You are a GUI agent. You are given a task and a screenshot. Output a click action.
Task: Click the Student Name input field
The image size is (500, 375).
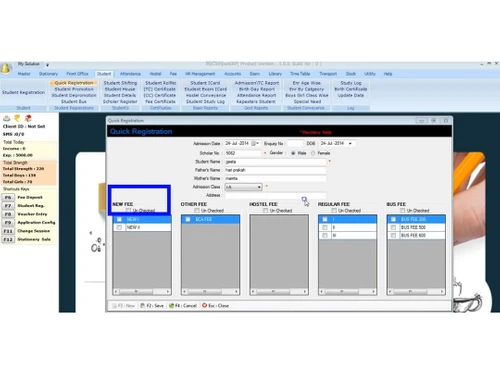pyautogui.click(x=275, y=162)
